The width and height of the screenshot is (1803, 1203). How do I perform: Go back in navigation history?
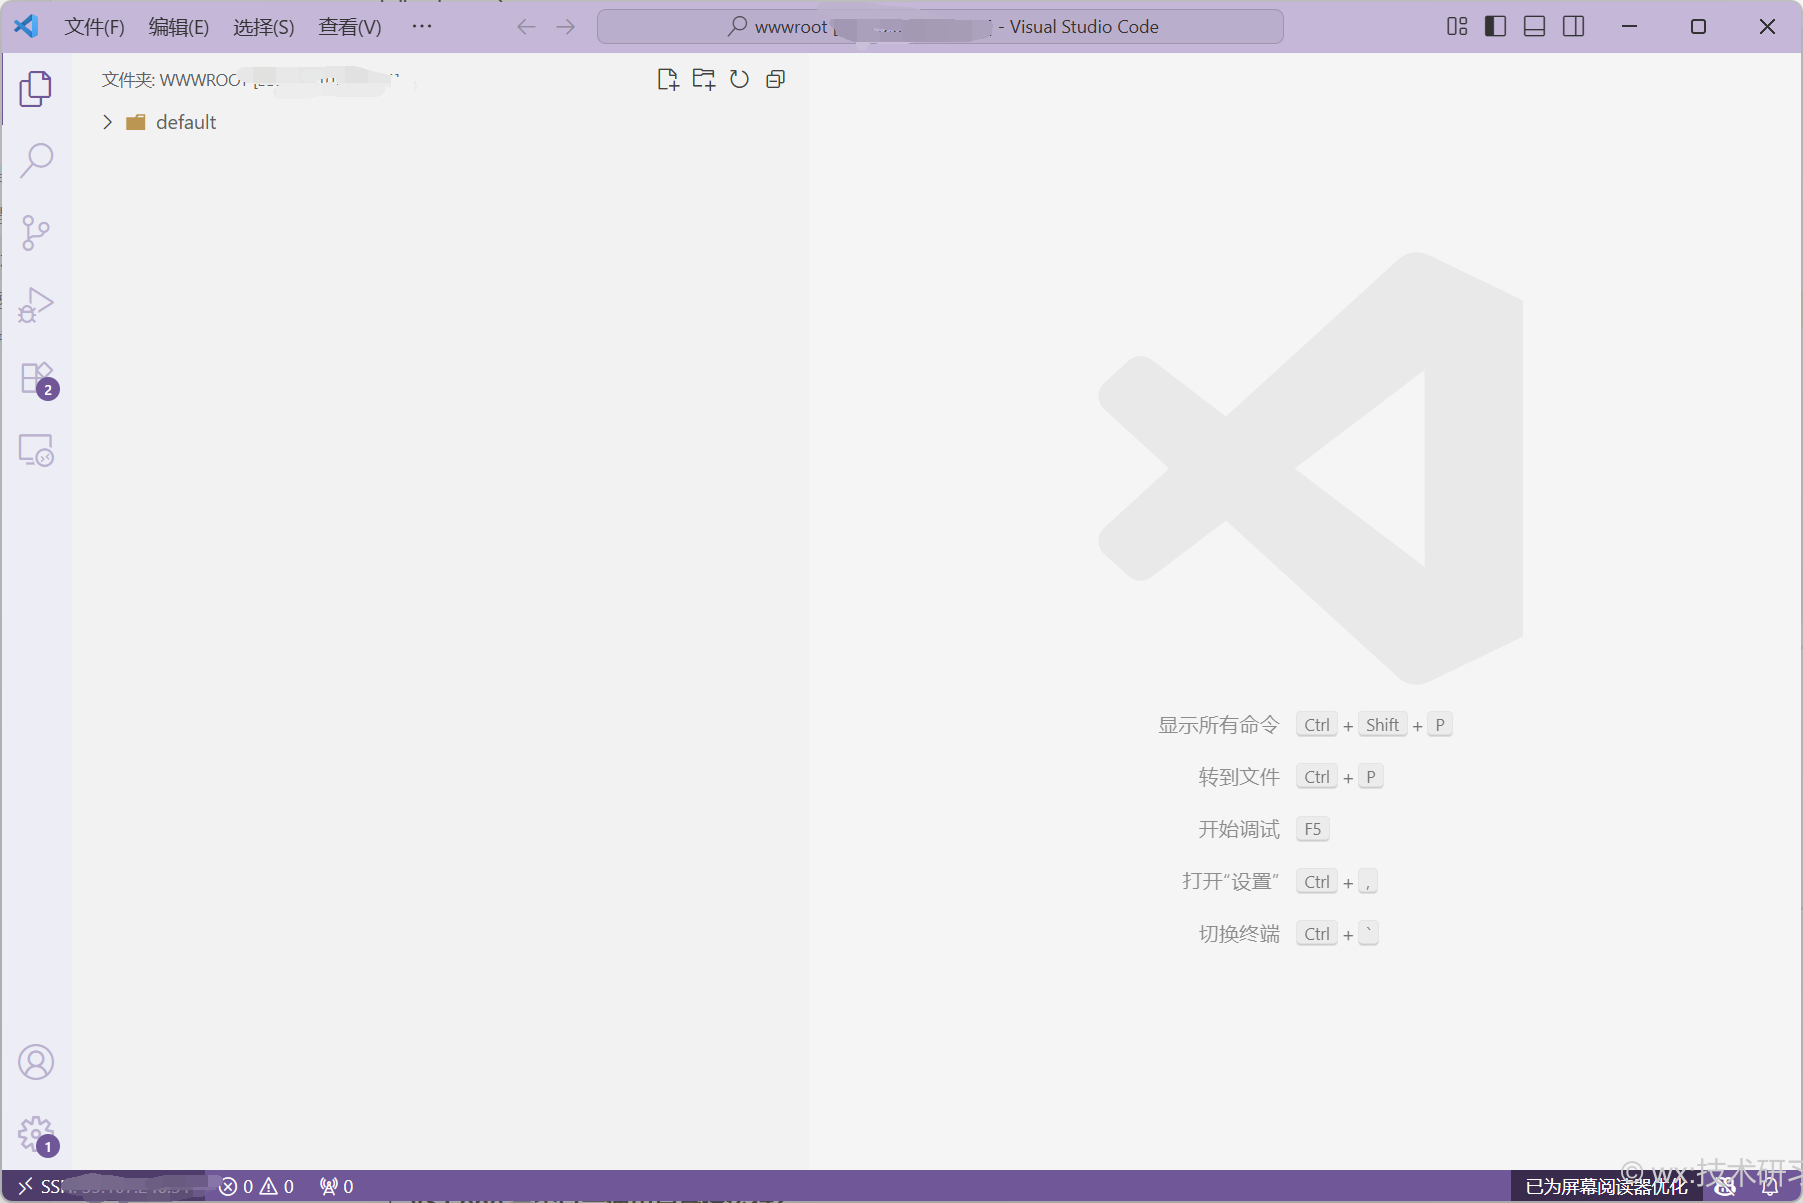click(x=527, y=27)
